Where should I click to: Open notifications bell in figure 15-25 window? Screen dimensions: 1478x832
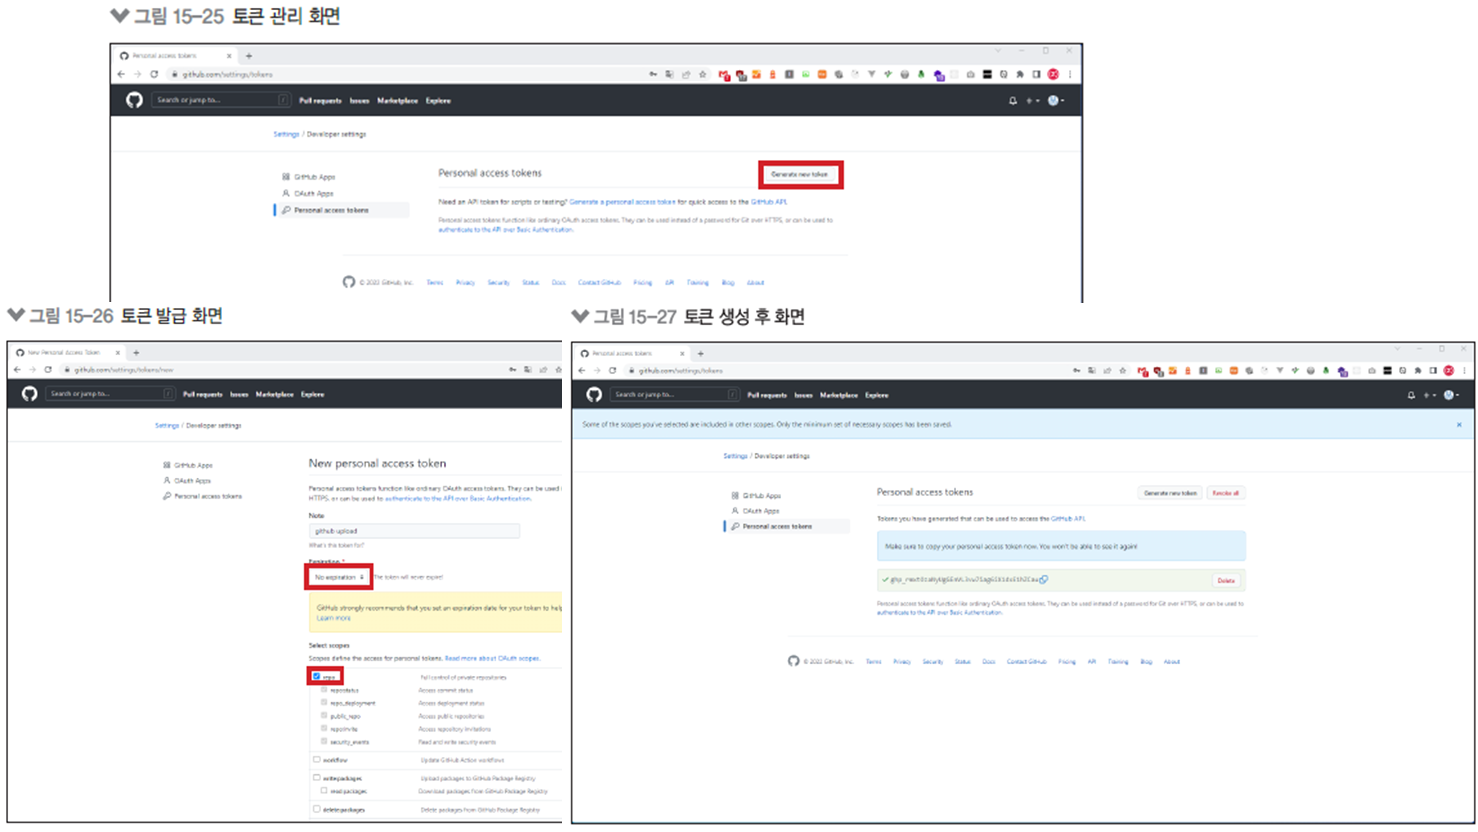pyautogui.click(x=1013, y=100)
